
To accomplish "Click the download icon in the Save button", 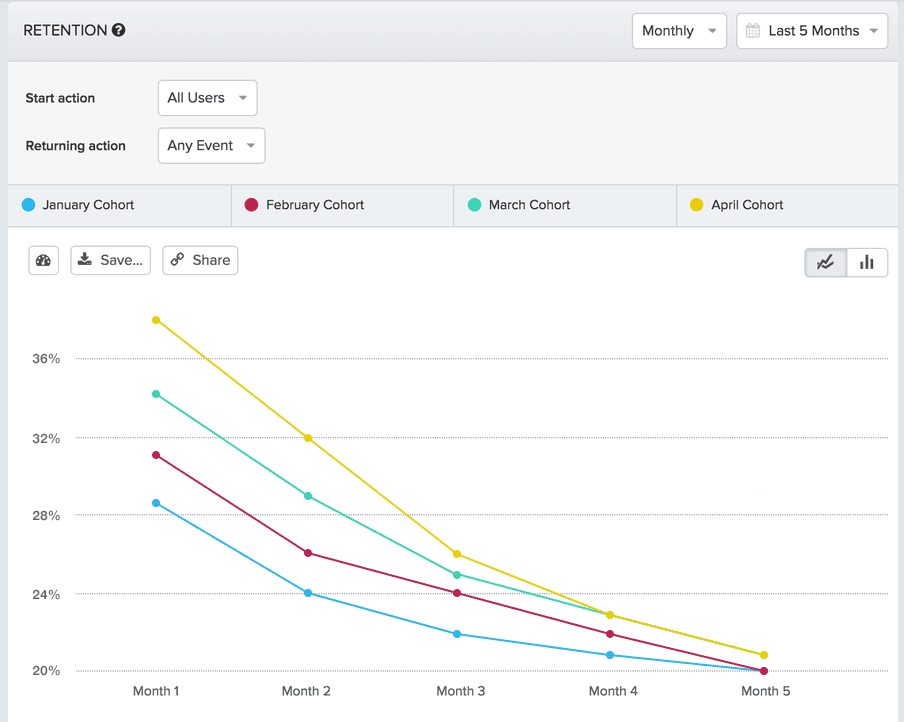I will [85, 260].
